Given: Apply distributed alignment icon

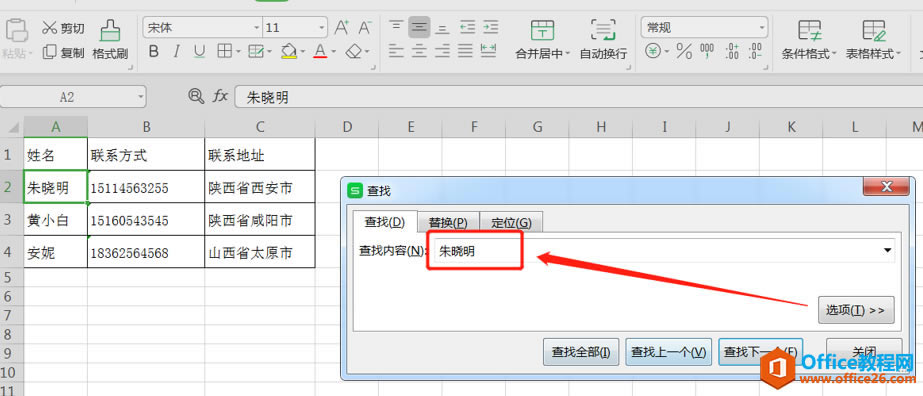Looking at the screenshot, I should 488,51.
